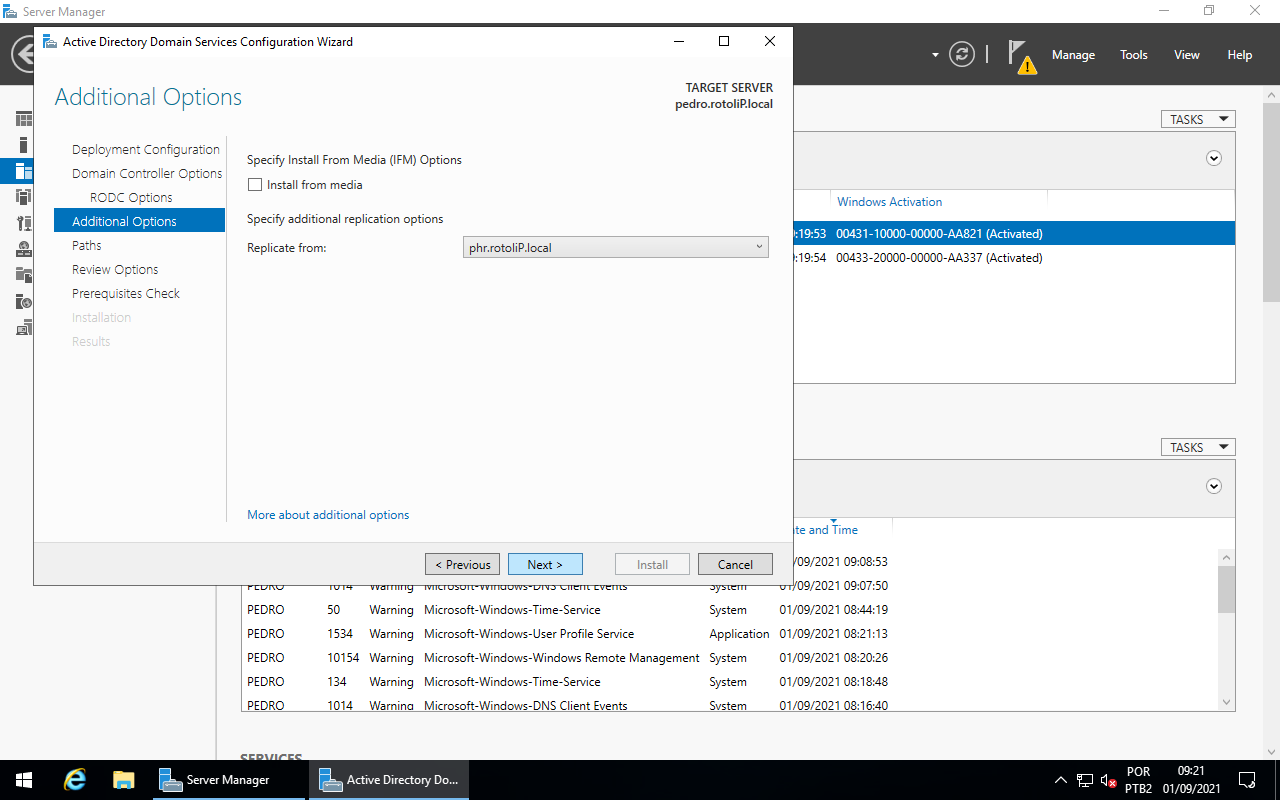Click the back navigation arrow in Server Manager
The height and width of the screenshot is (800, 1280).
[x=20, y=54]
